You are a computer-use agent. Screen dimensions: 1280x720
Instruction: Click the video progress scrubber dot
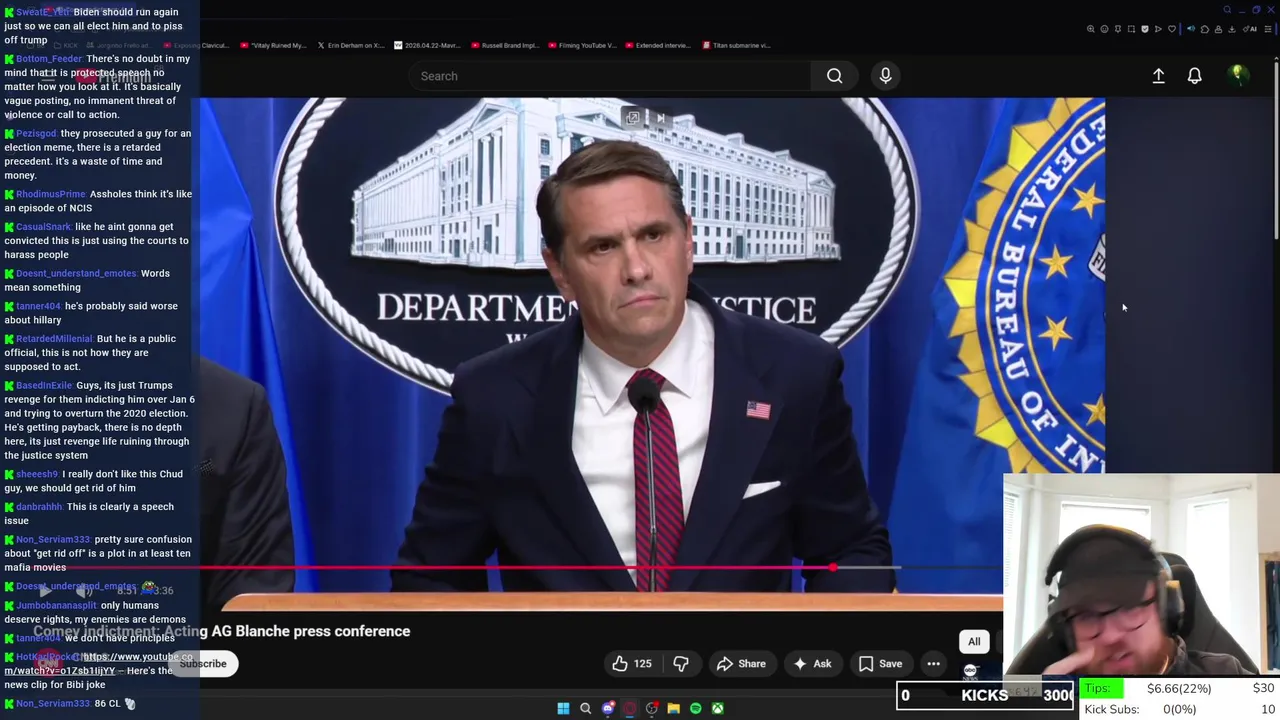tap(832, 567)
